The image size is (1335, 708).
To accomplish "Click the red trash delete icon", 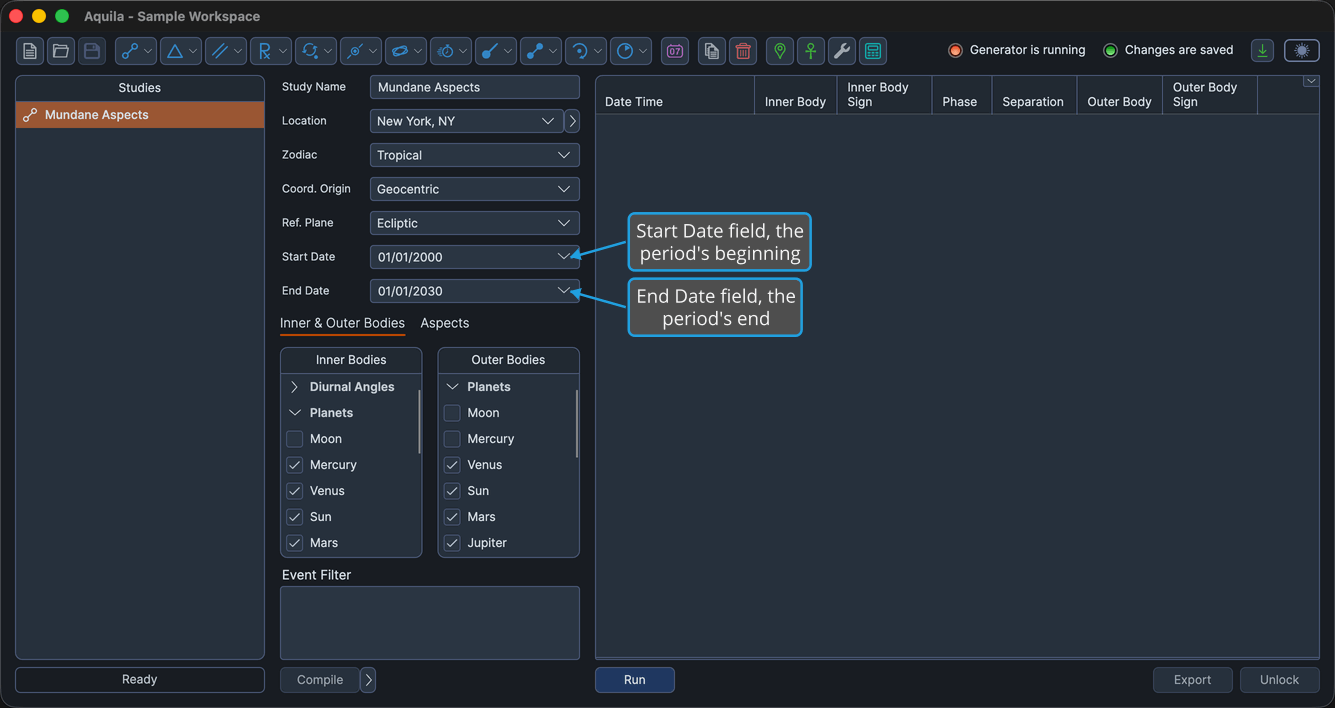I will 743,51.
